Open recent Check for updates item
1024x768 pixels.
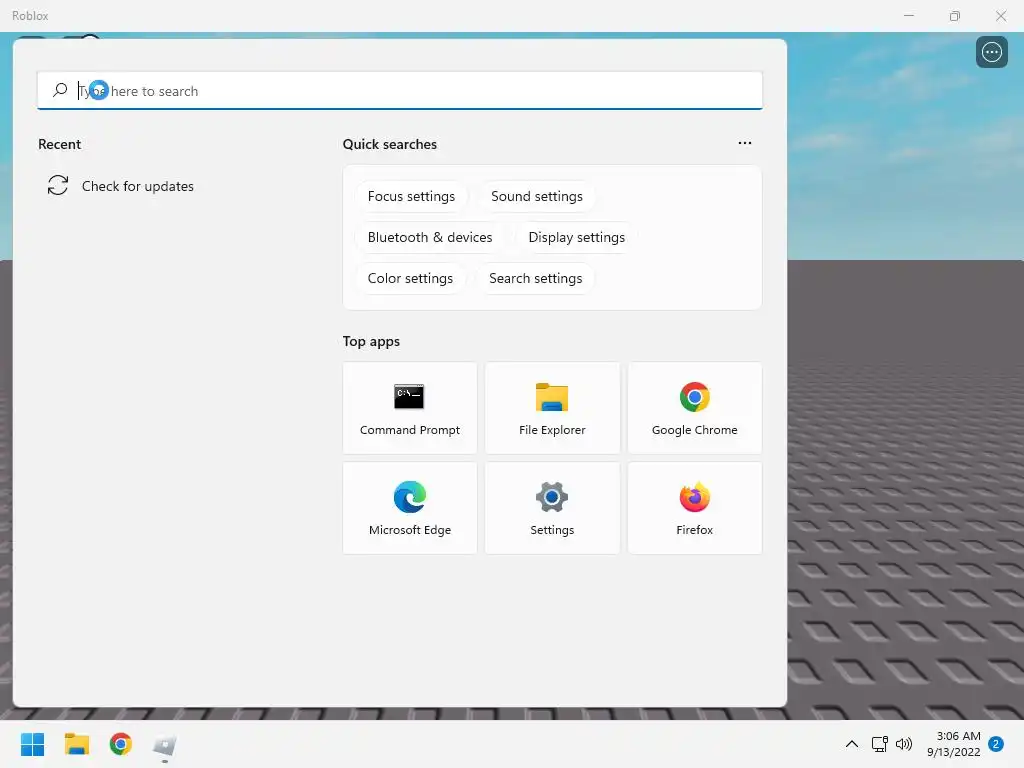(121, 186)
